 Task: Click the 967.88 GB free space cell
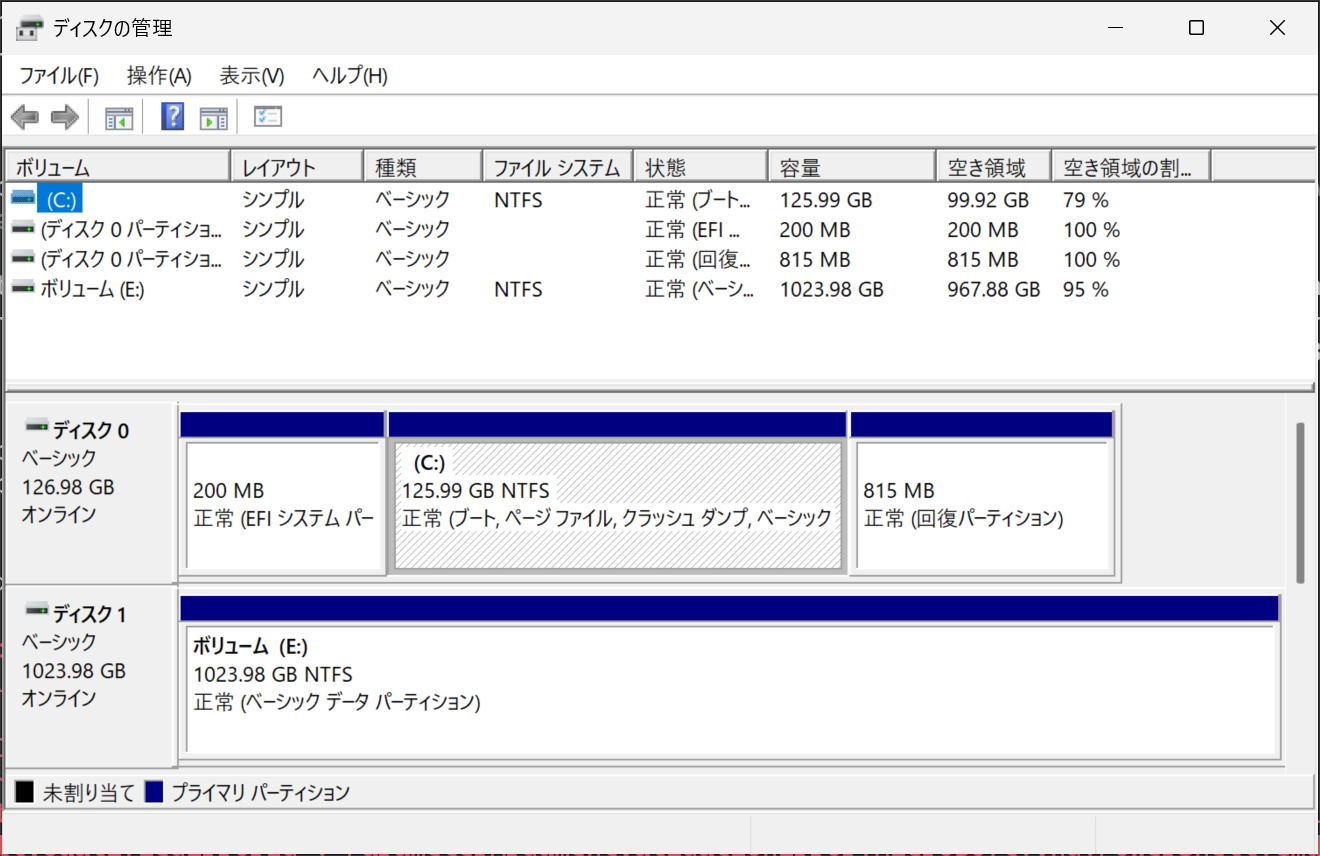click(x=994, y=290)
